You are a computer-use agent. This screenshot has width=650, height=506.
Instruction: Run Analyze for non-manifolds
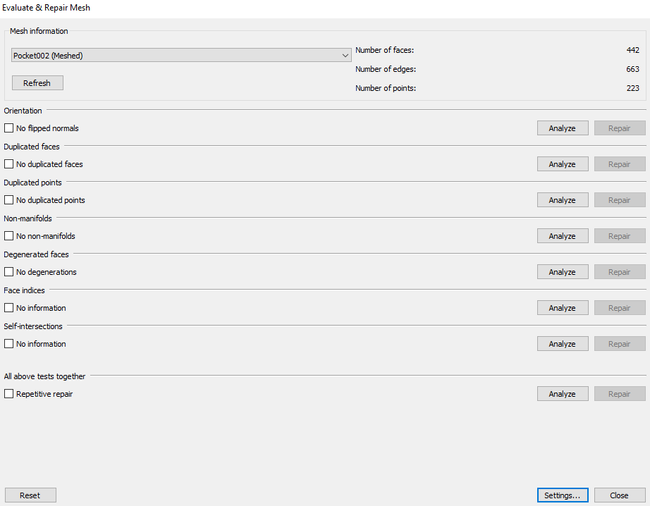pyautogui.click(x=562, y=236)
